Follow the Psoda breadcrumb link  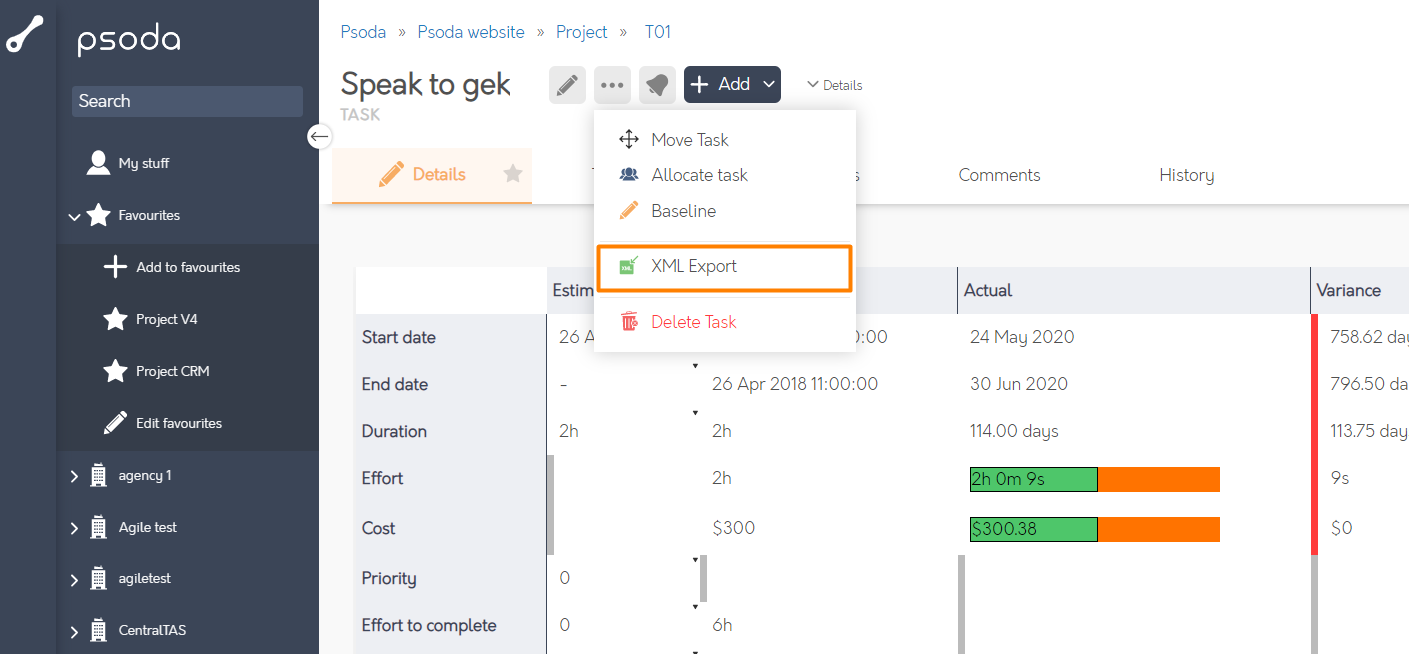pos(363,32)
